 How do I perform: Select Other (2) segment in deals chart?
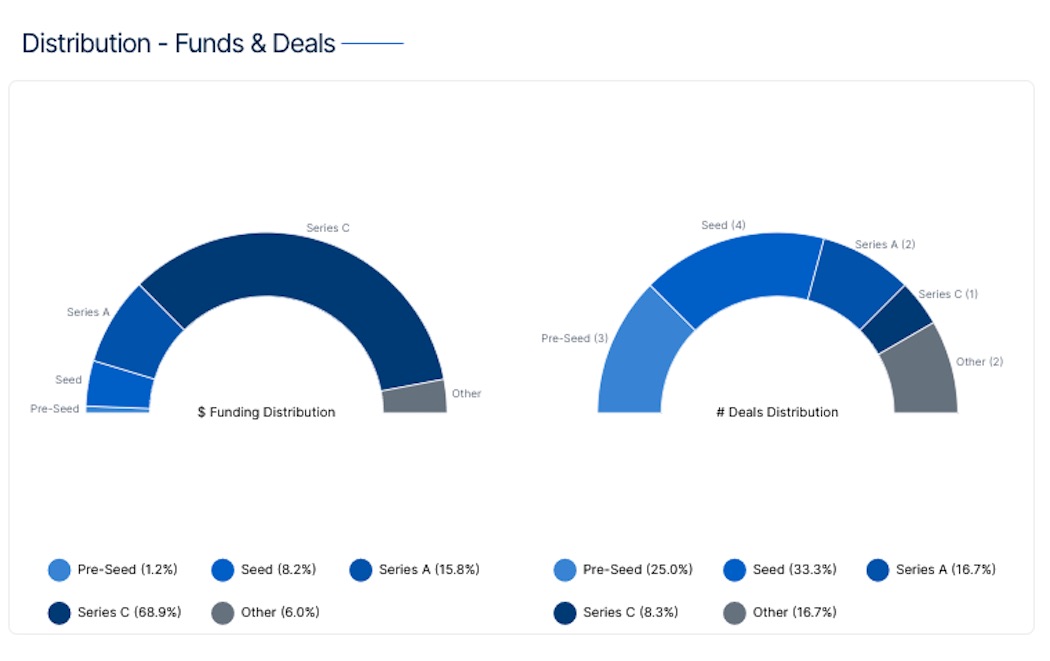(x=920, y=370)
